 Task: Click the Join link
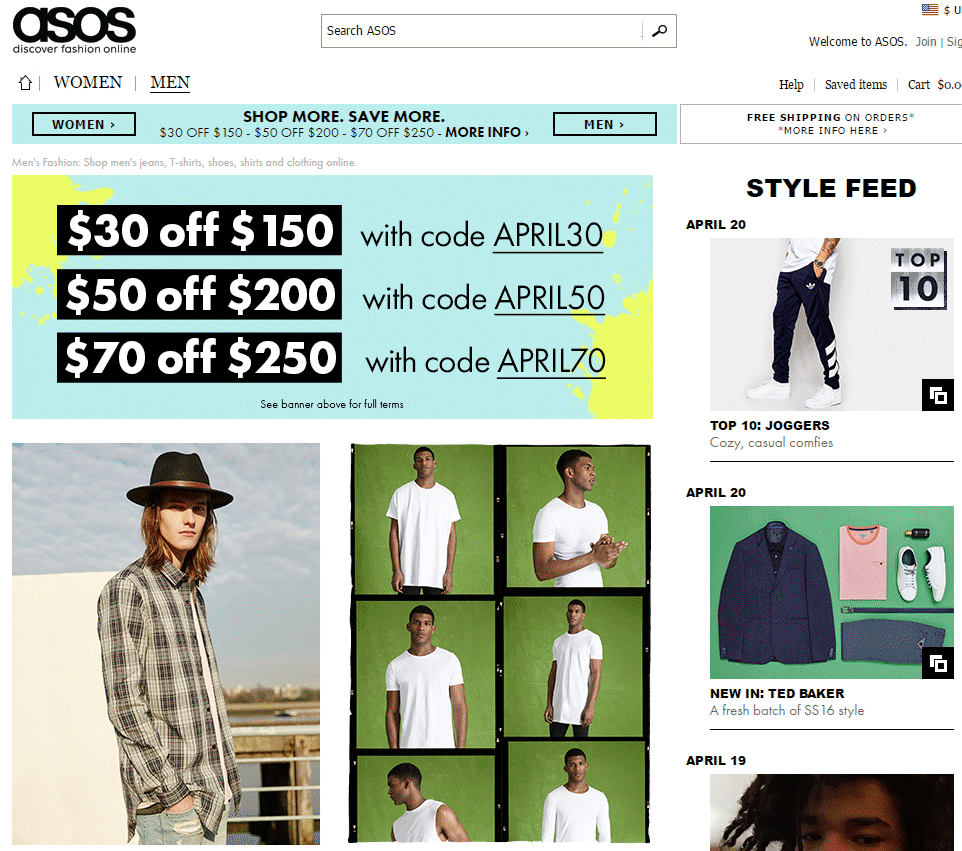pyautogui.click(x=926, y=42)
